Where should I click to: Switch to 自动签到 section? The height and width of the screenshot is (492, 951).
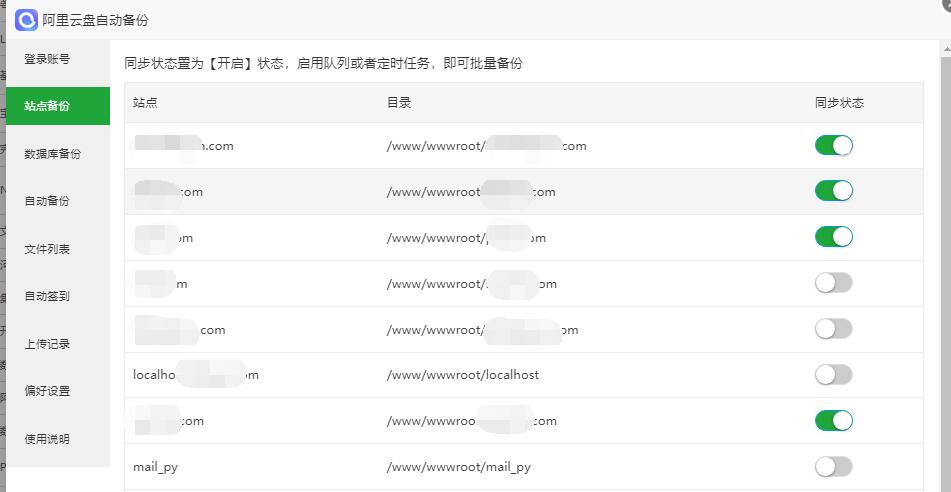coord(47,296)
